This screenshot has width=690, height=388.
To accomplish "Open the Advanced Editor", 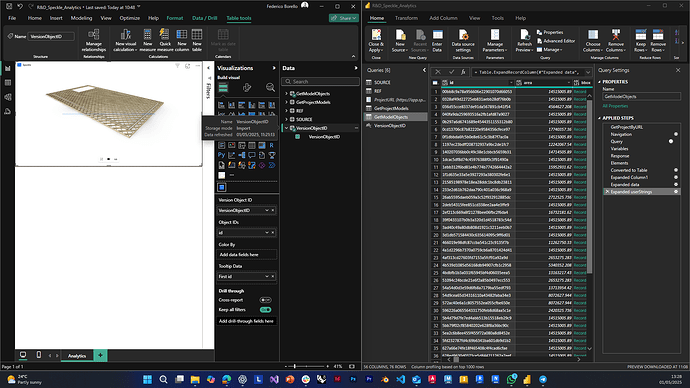I will click(x=556, y=41).
